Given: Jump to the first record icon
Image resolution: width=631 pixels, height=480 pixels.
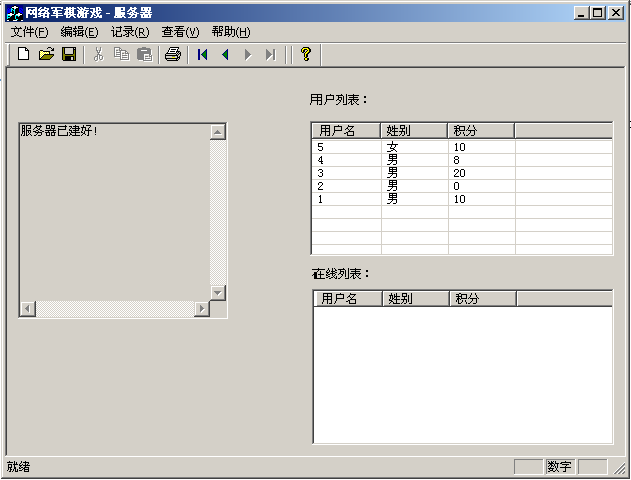Looking at the screenshot, I should pyautogui.click(x=202, y=54).
